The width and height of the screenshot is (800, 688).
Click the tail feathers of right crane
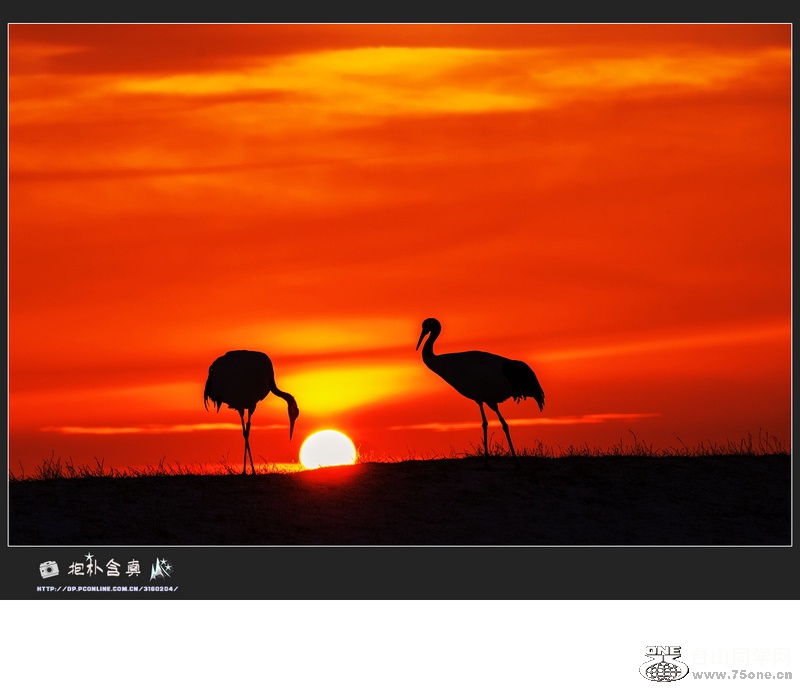(x=526, y=384)
